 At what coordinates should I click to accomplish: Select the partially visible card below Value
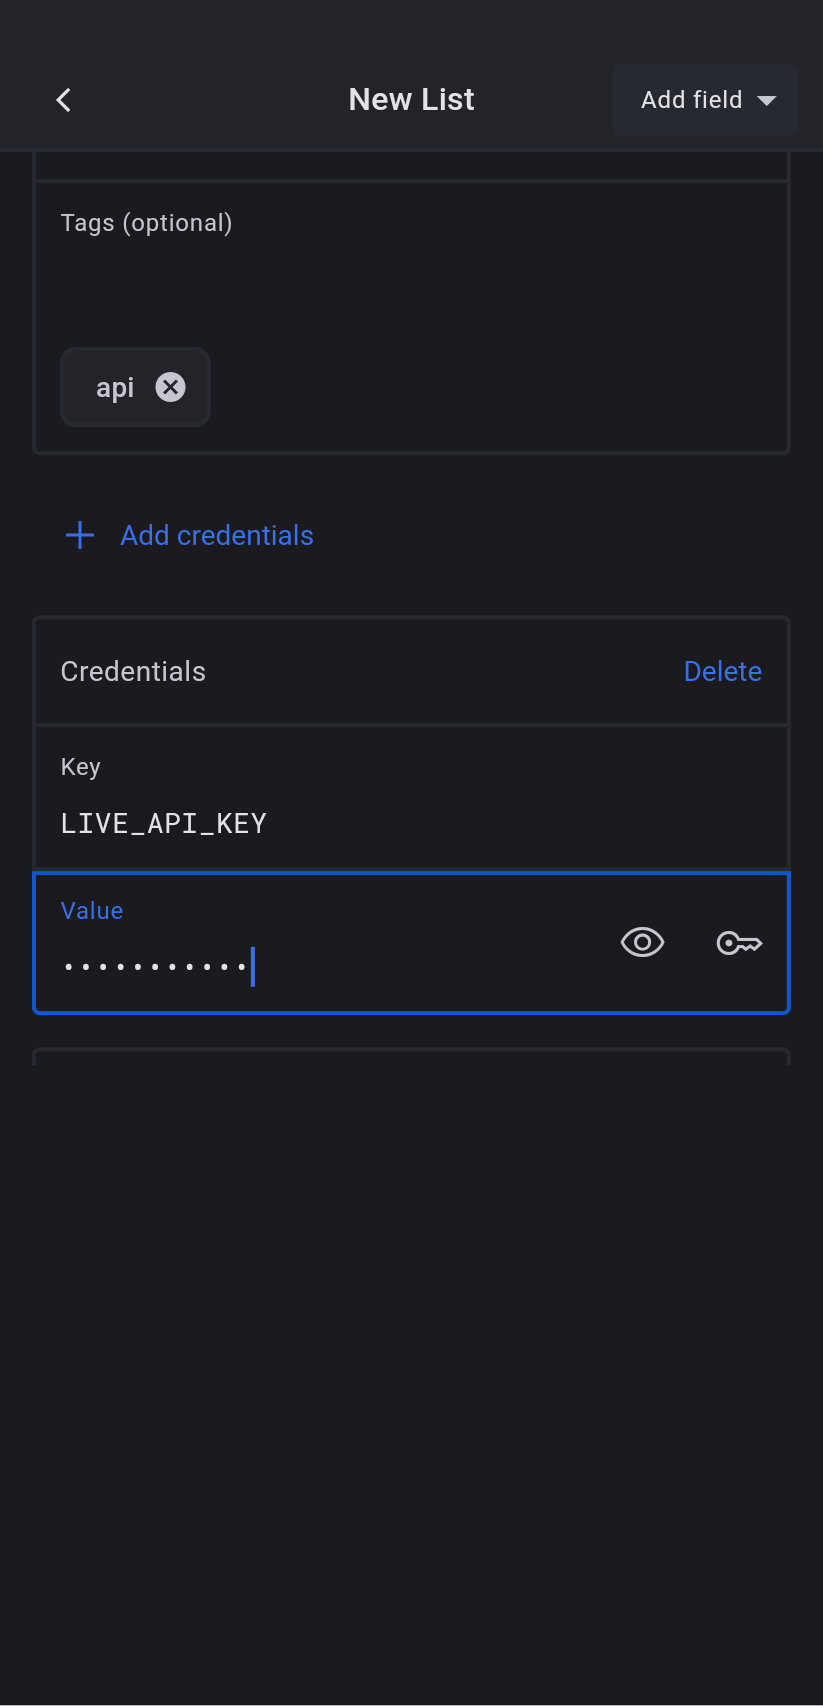click(x=411, y=1056)
